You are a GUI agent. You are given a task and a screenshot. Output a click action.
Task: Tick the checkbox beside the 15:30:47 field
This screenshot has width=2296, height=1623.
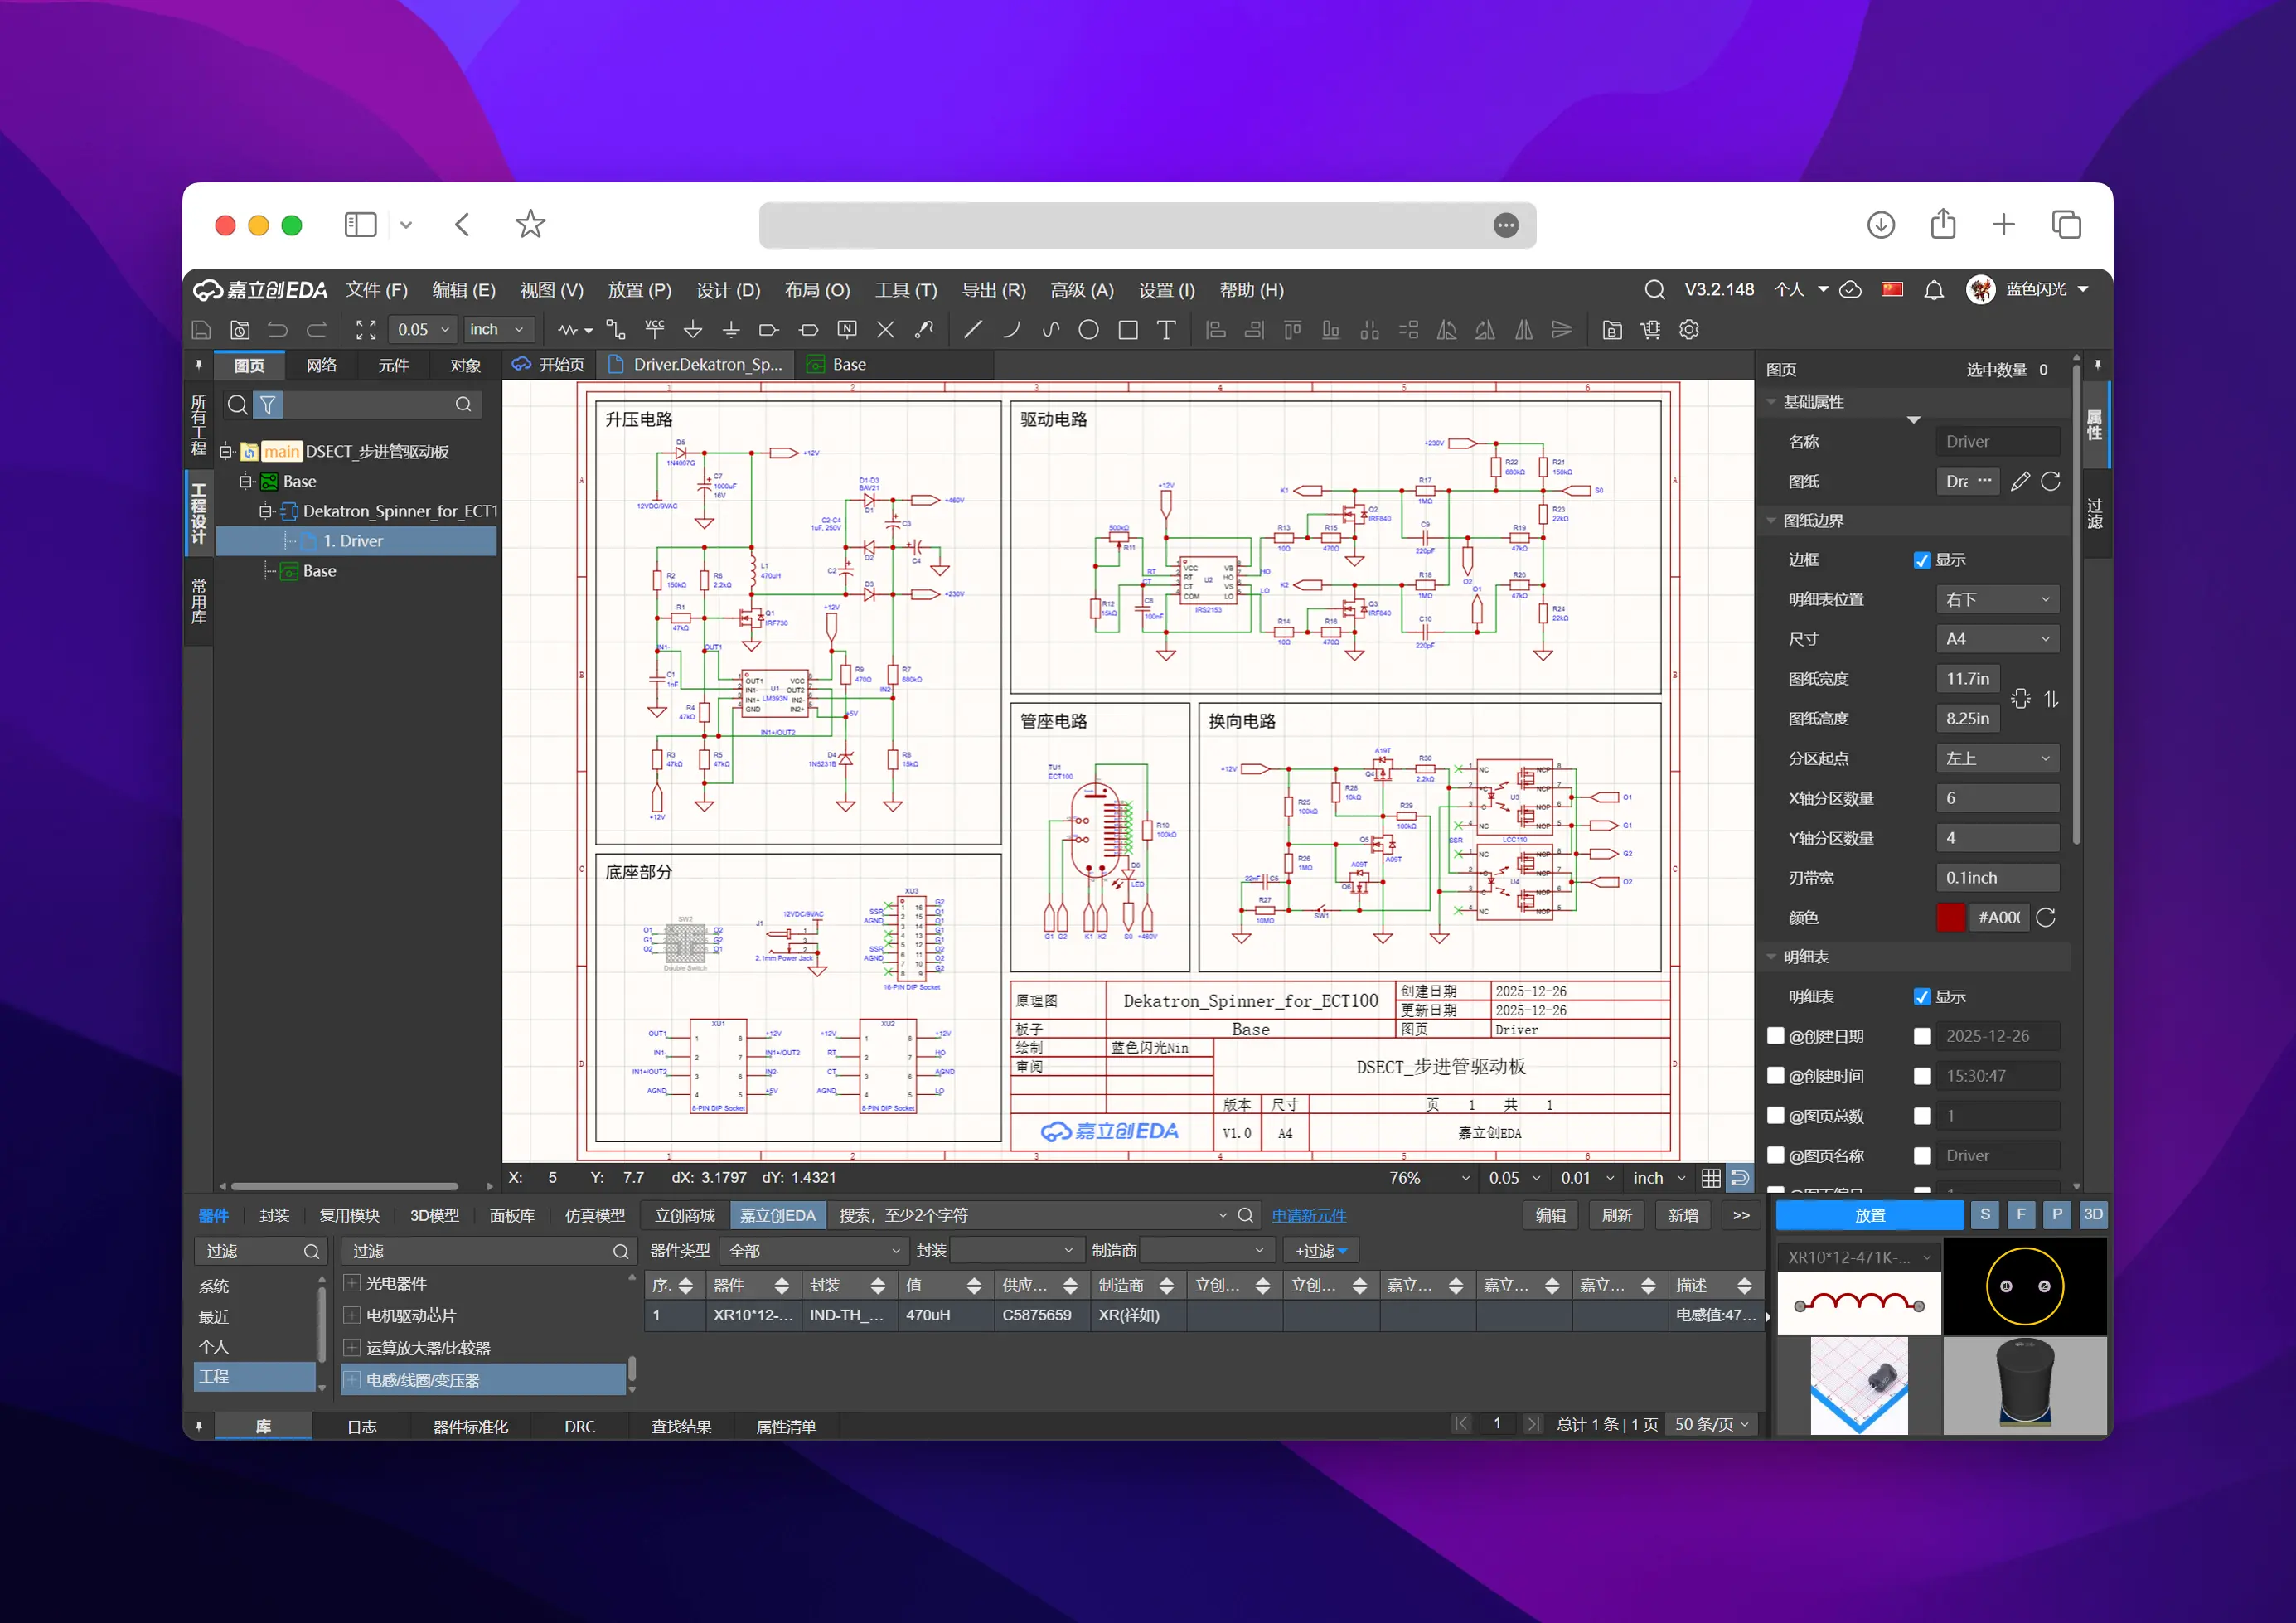[1922, 1076]
